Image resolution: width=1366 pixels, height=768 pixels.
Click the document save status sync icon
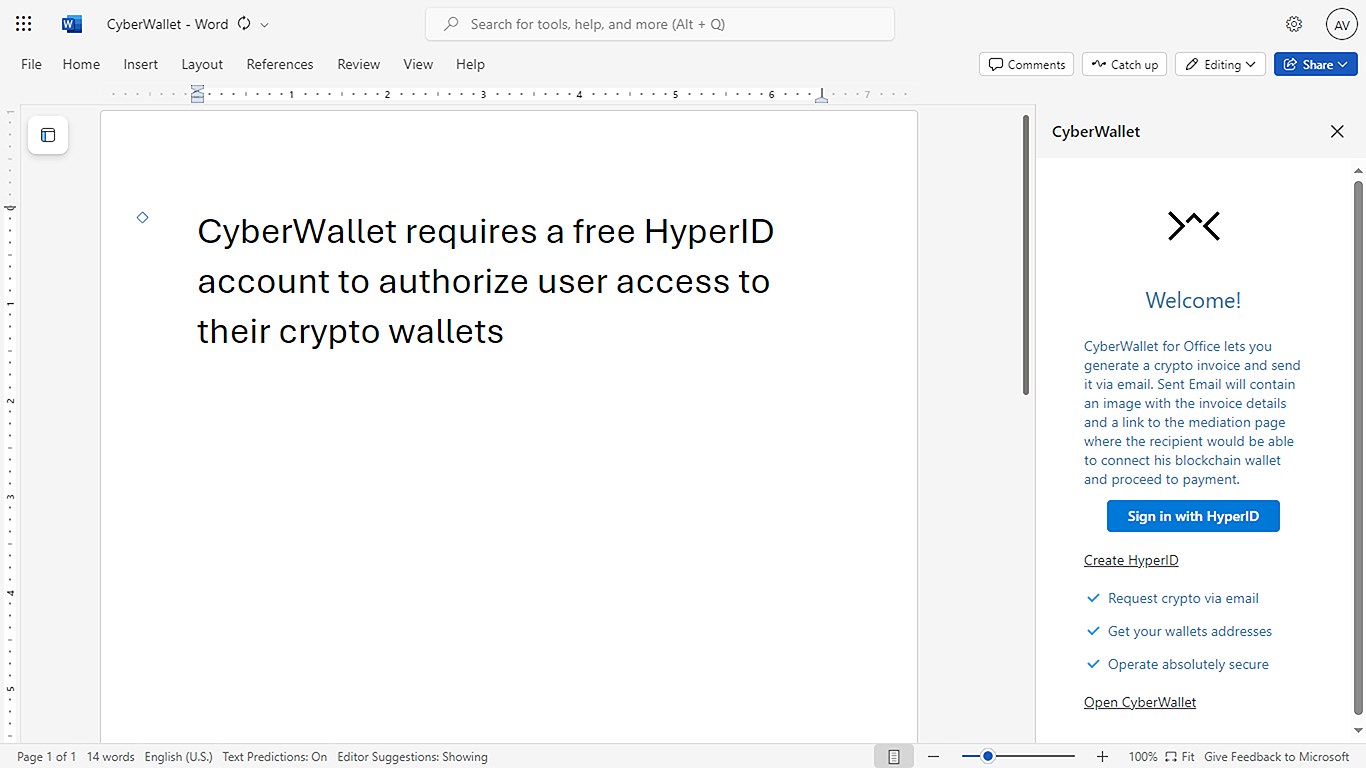click(244, 24)
